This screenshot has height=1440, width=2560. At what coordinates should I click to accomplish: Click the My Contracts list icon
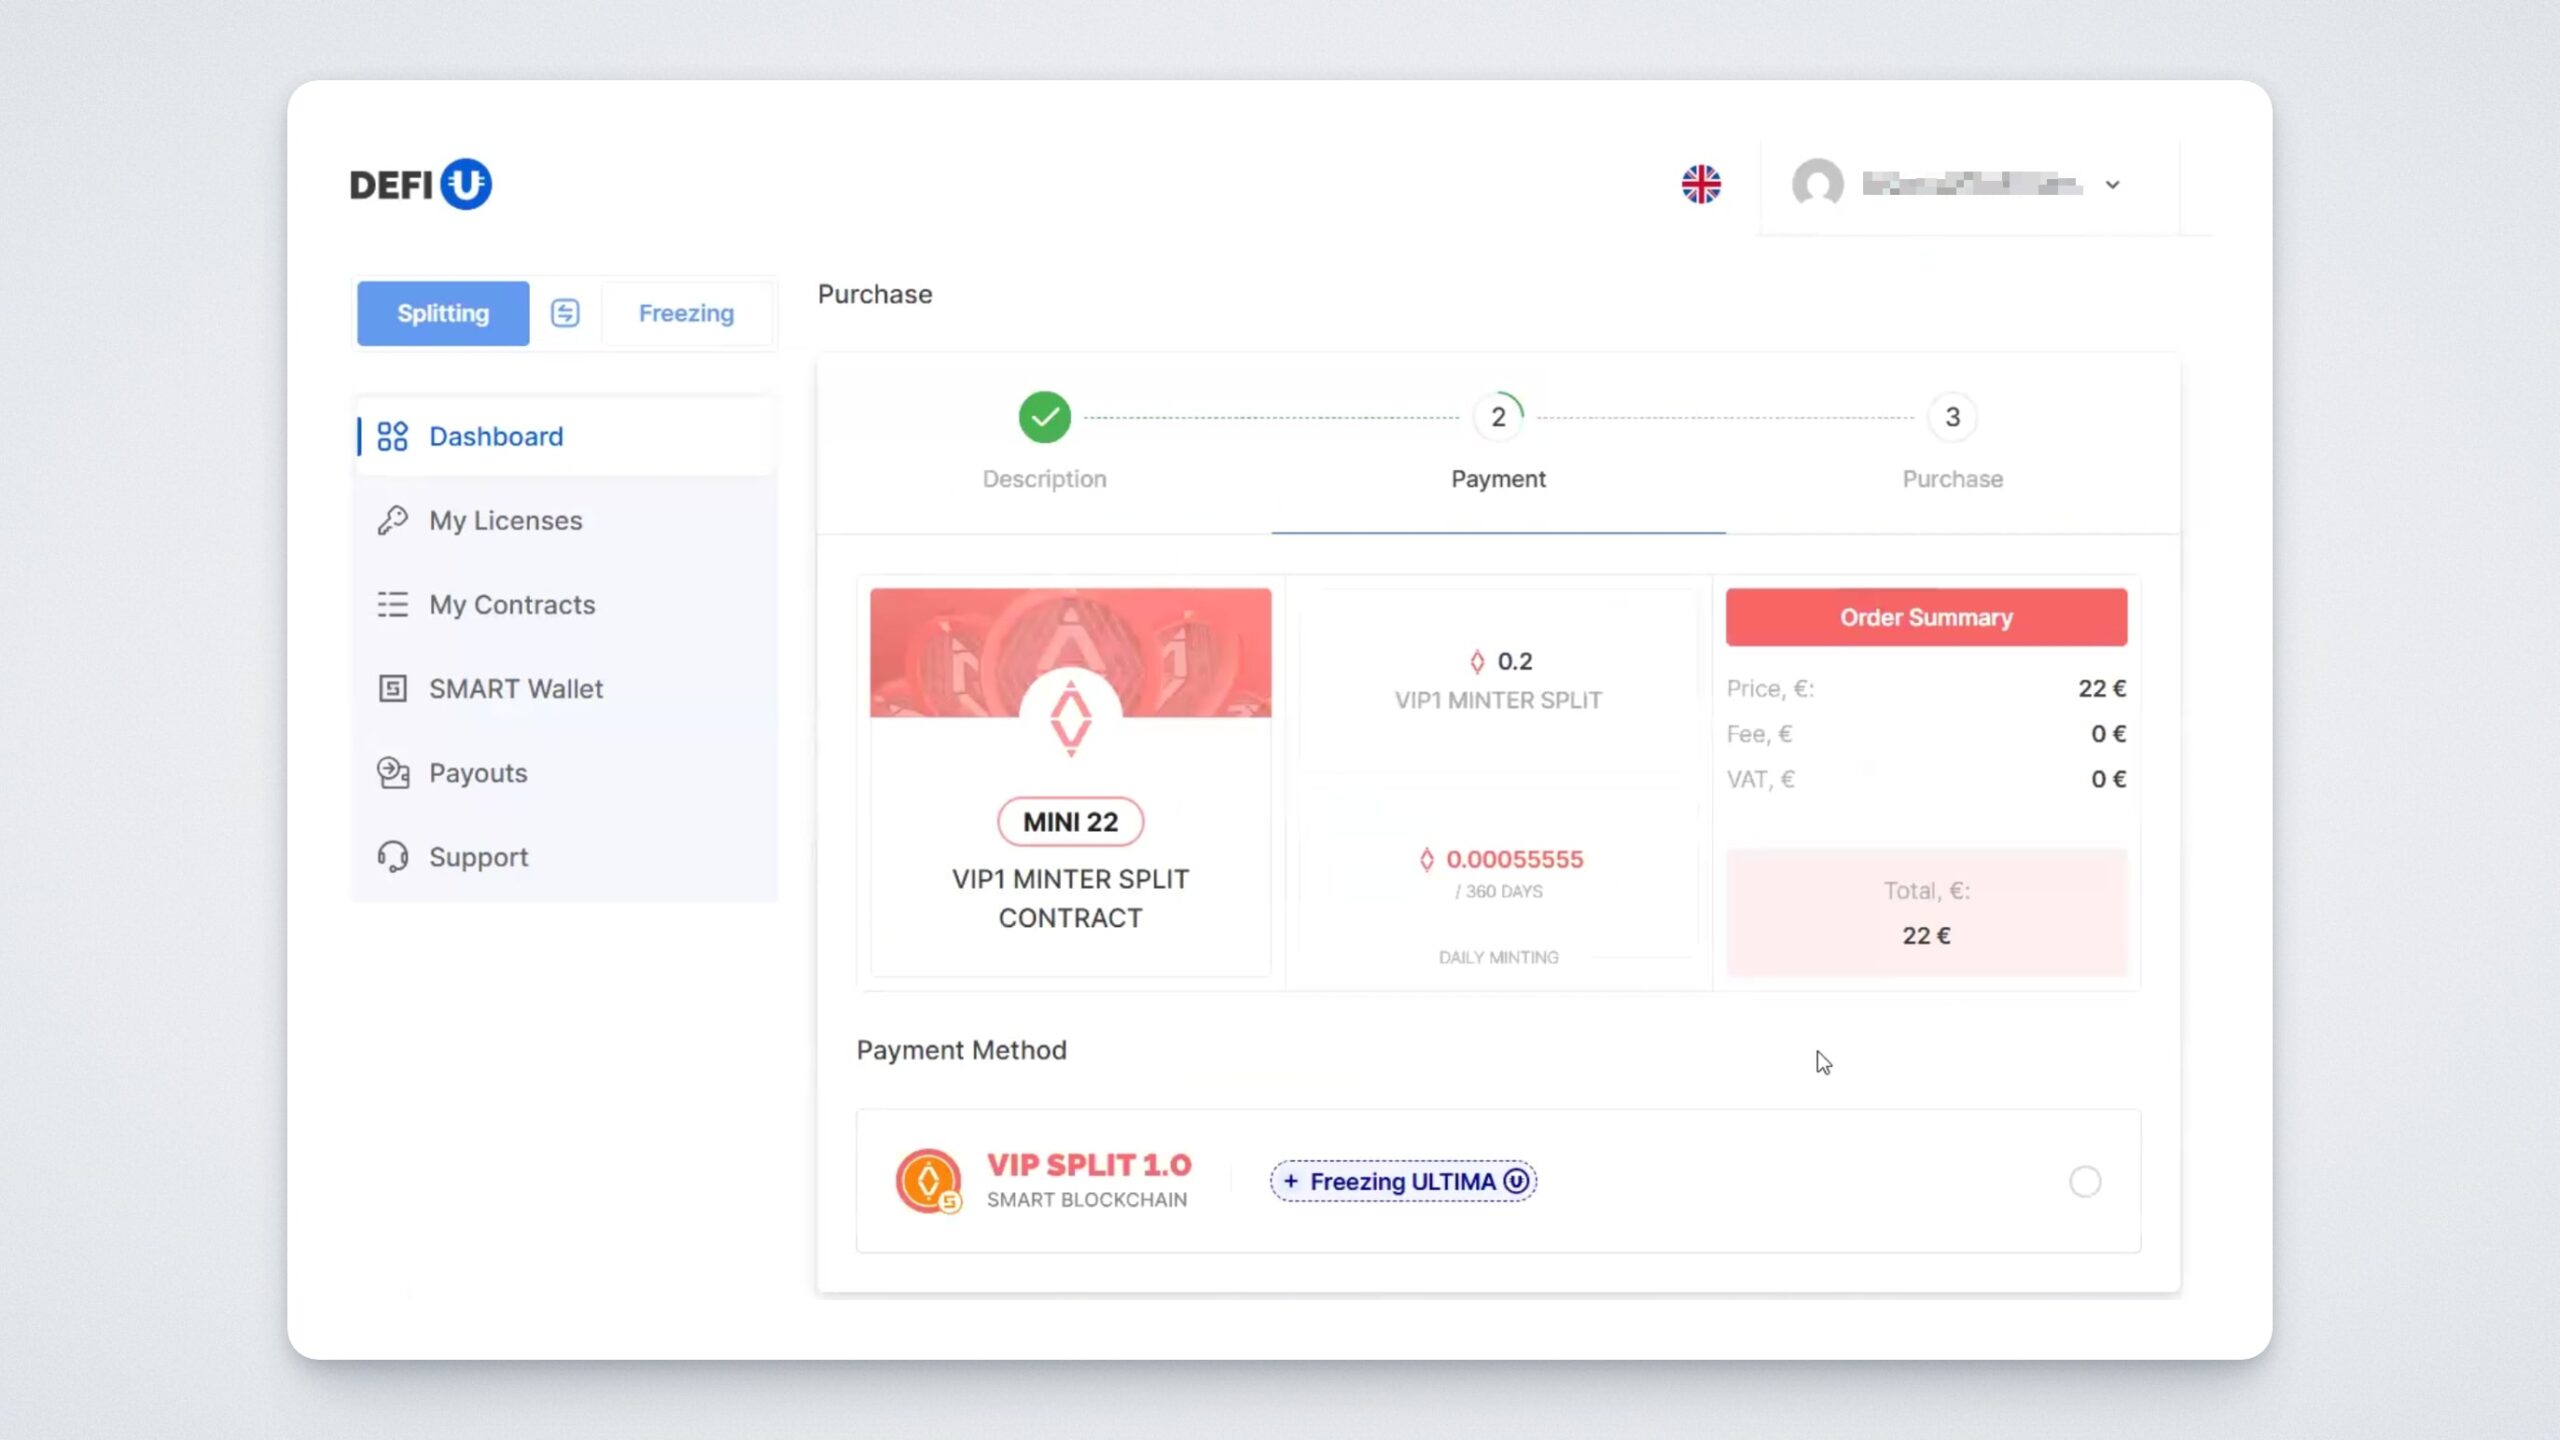coord(392,604)
